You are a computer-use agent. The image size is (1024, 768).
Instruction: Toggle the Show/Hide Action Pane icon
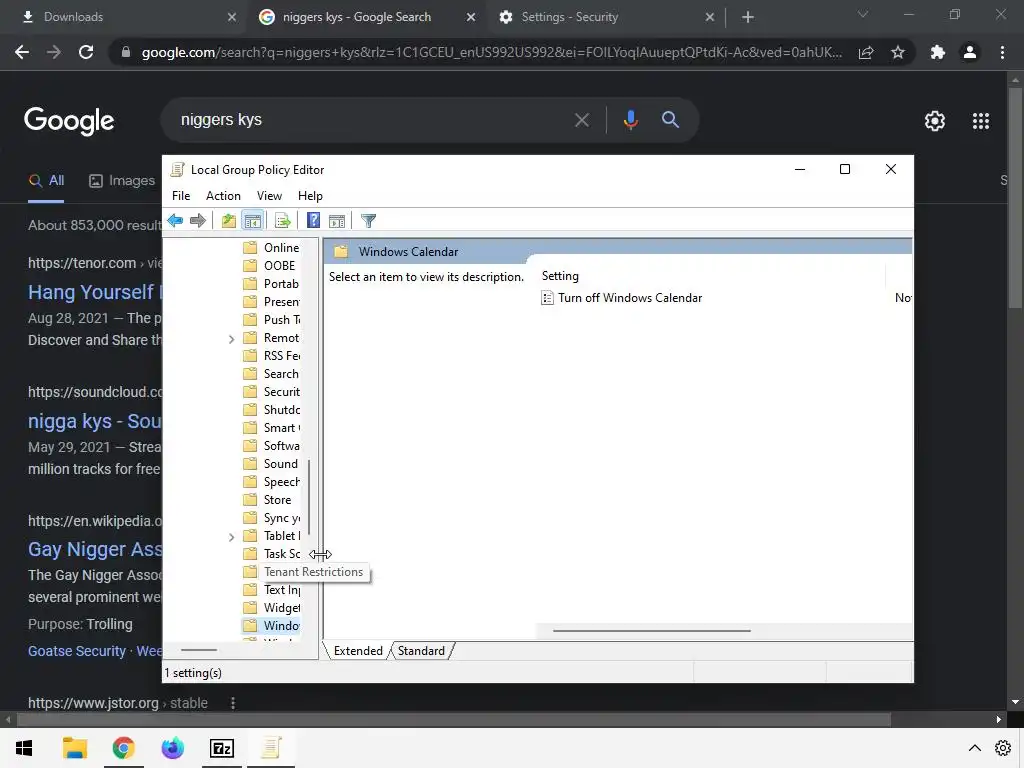point(337,221)
